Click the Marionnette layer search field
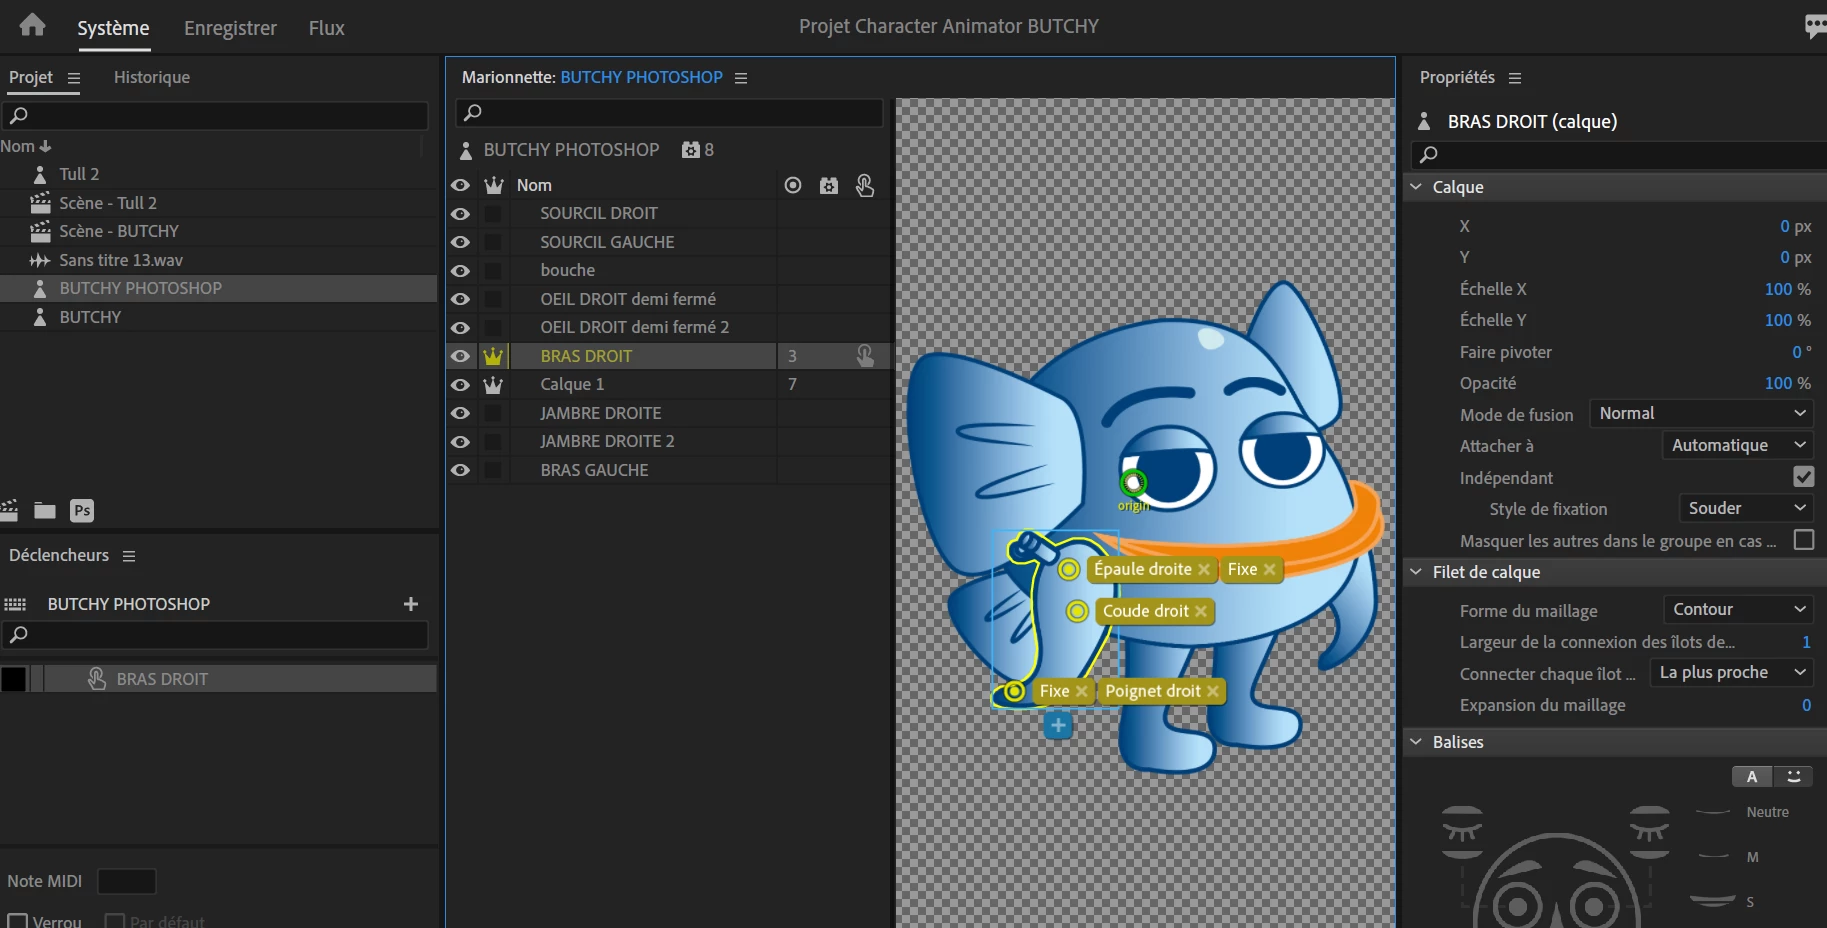Screen dimensions: 1827x928 (x=669, y=113)
